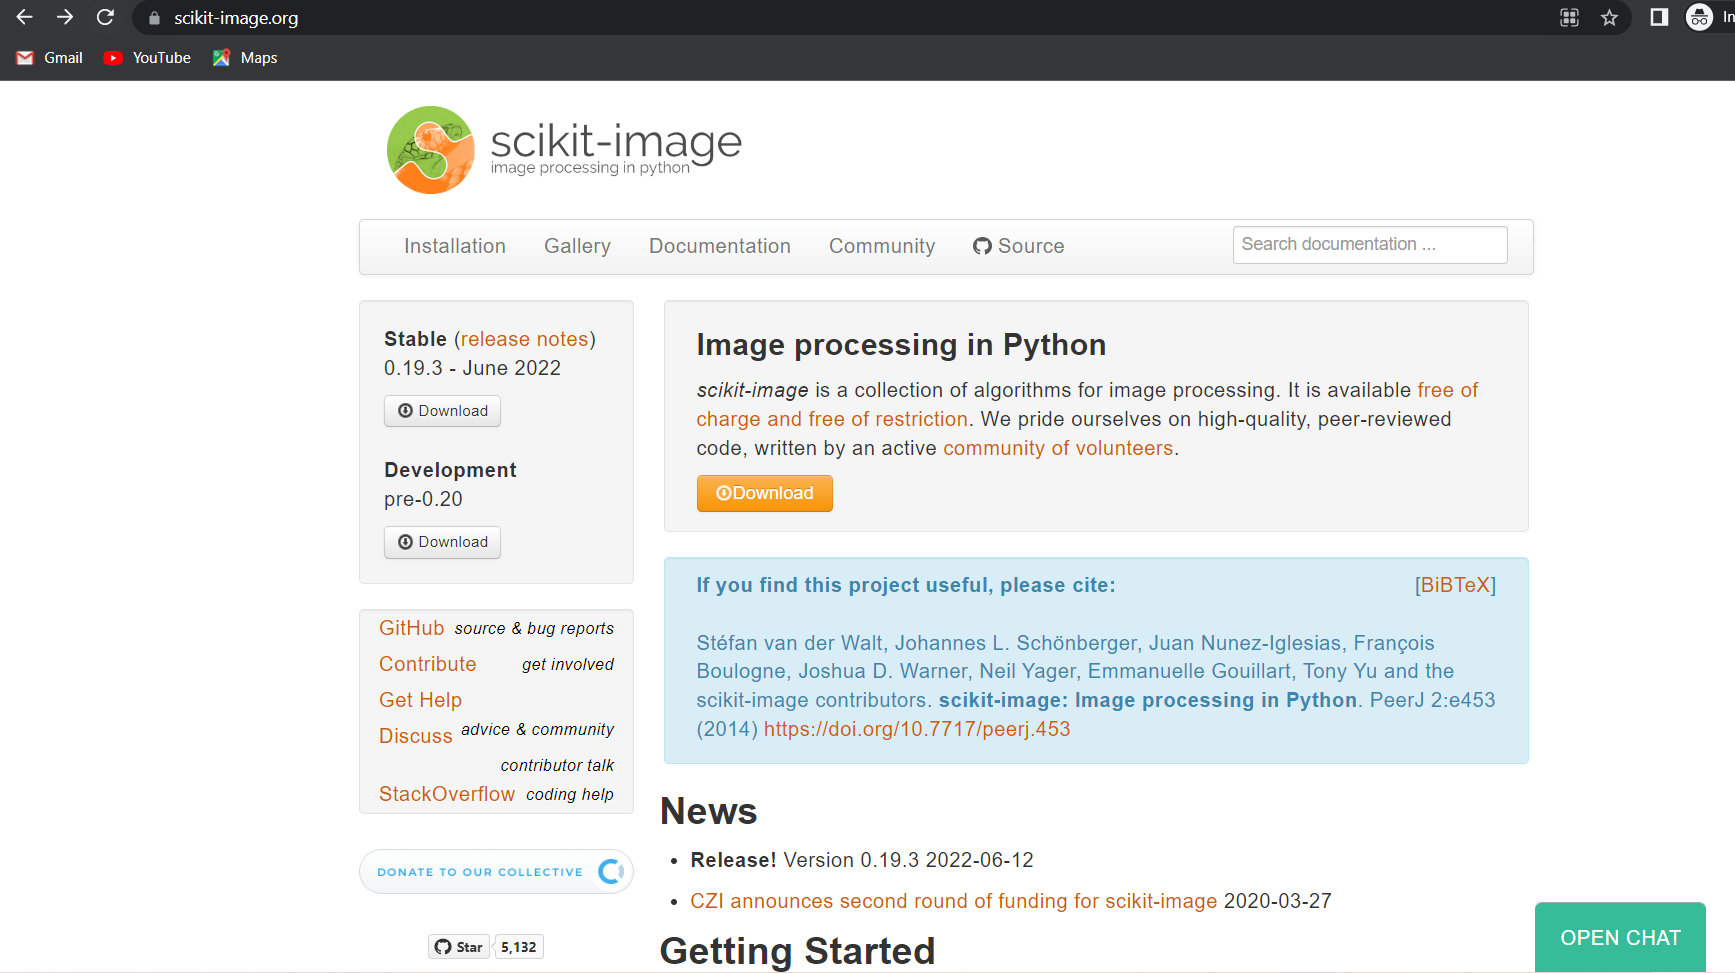The image size is (1735, 973).
Task: Open the Discuss sidebar link
Action: click(415, 736)
